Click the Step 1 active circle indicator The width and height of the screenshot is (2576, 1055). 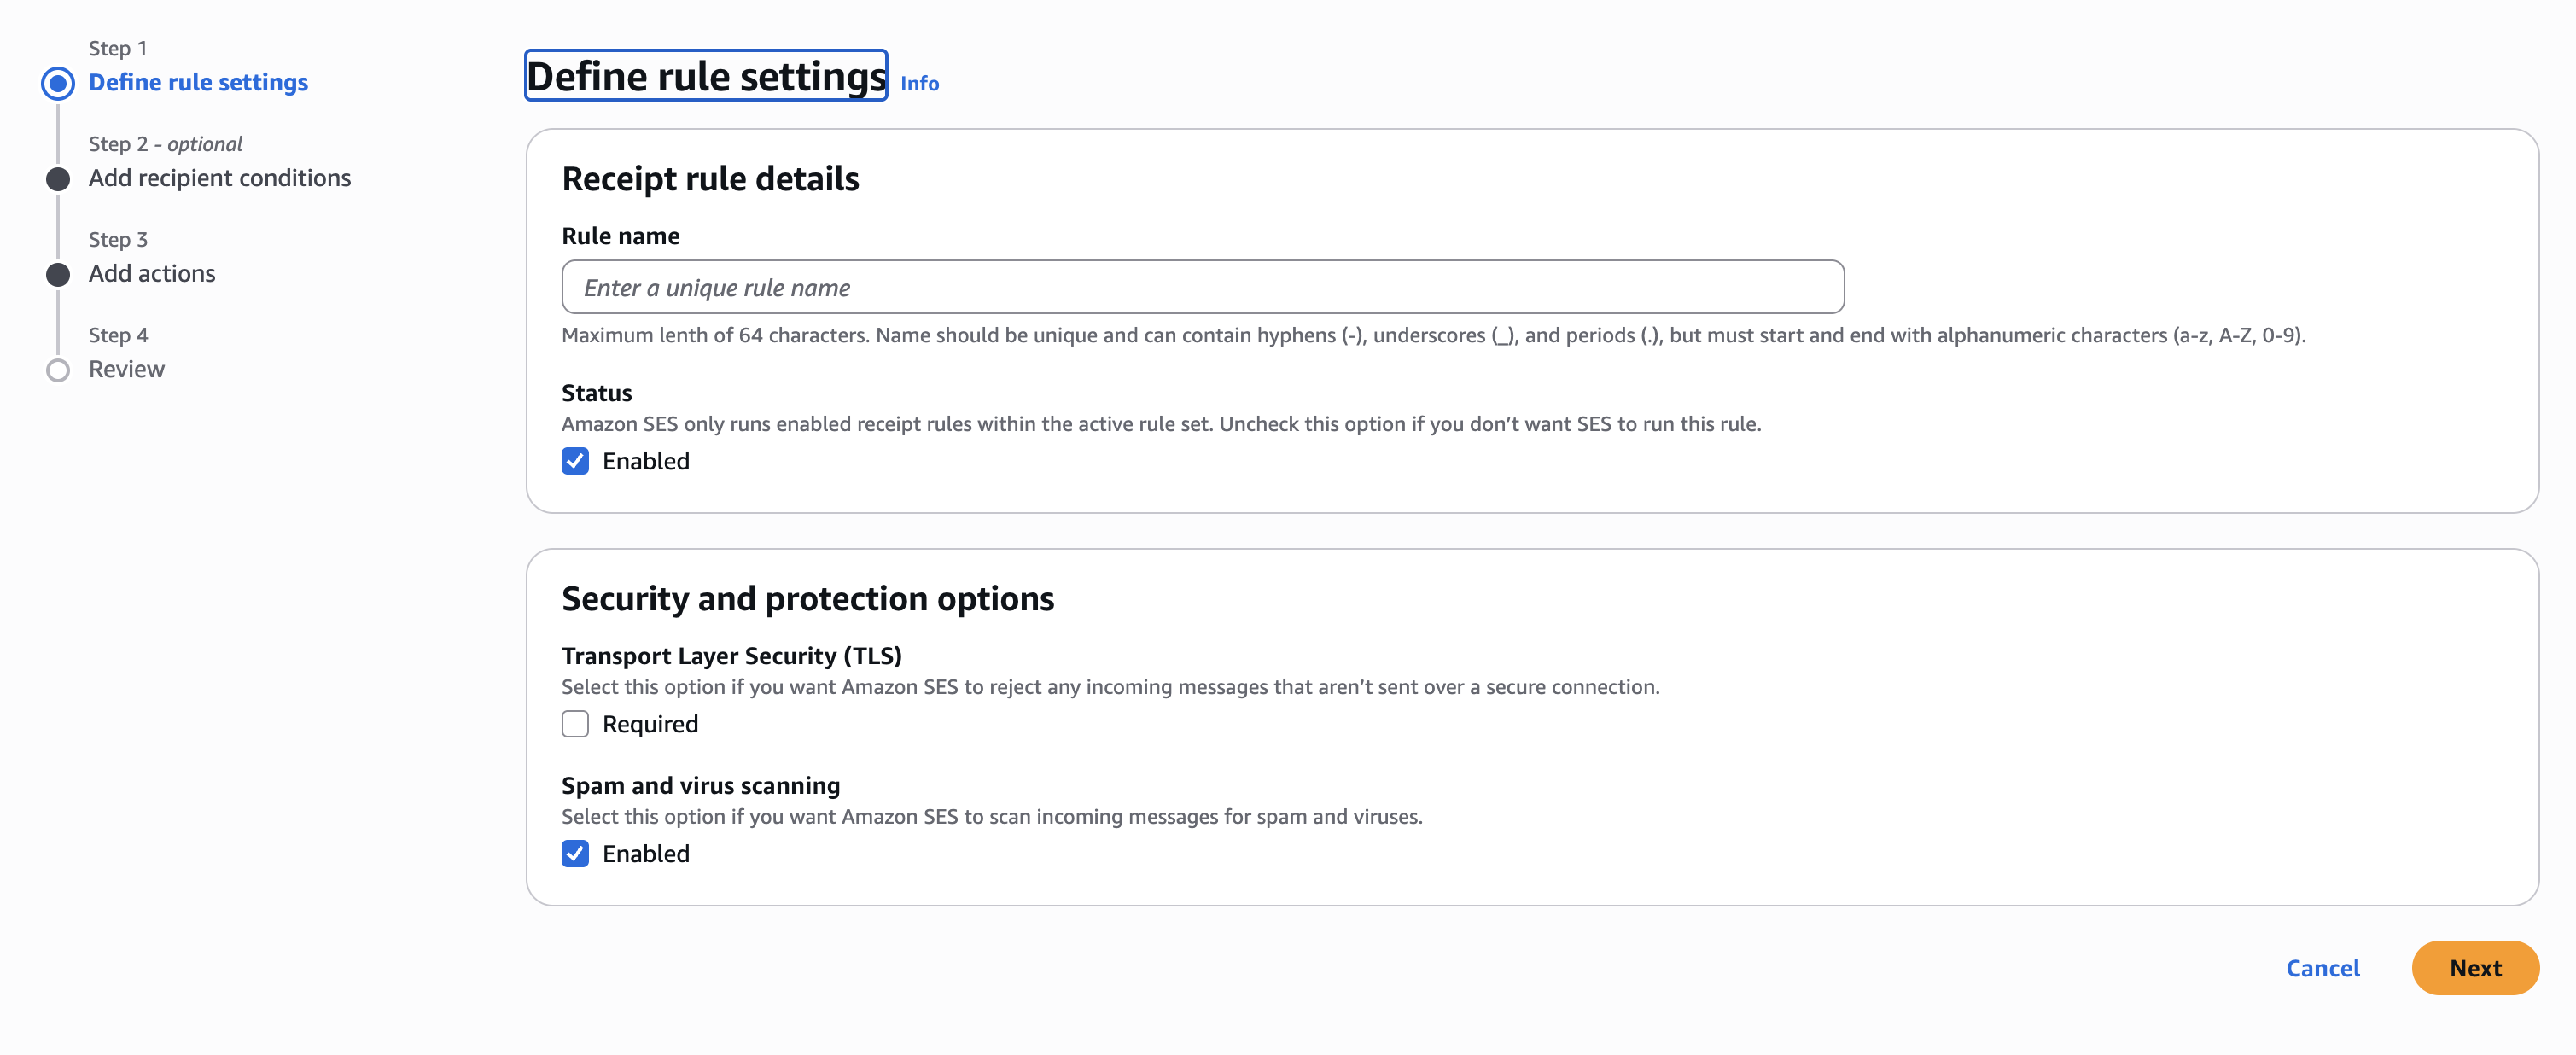[58, 83]
